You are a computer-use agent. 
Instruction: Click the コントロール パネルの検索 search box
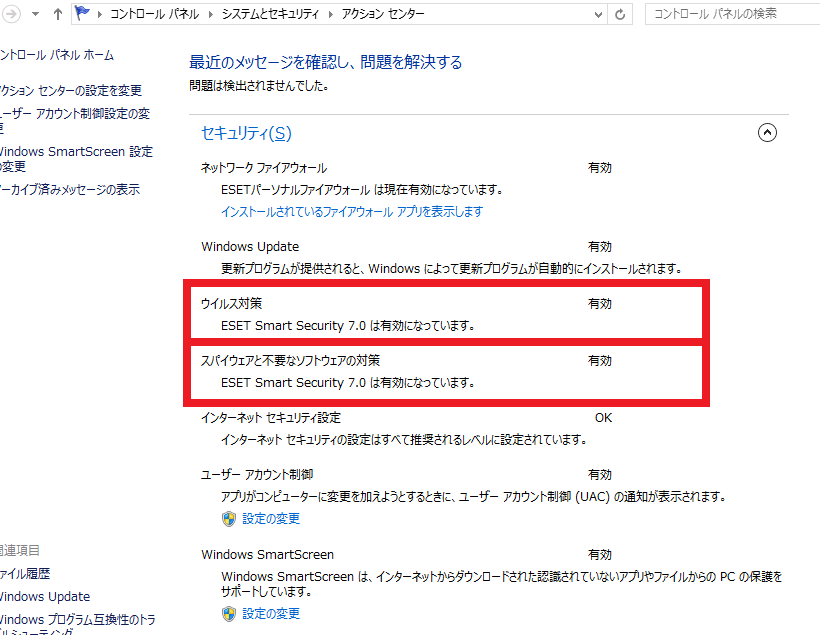732,15
